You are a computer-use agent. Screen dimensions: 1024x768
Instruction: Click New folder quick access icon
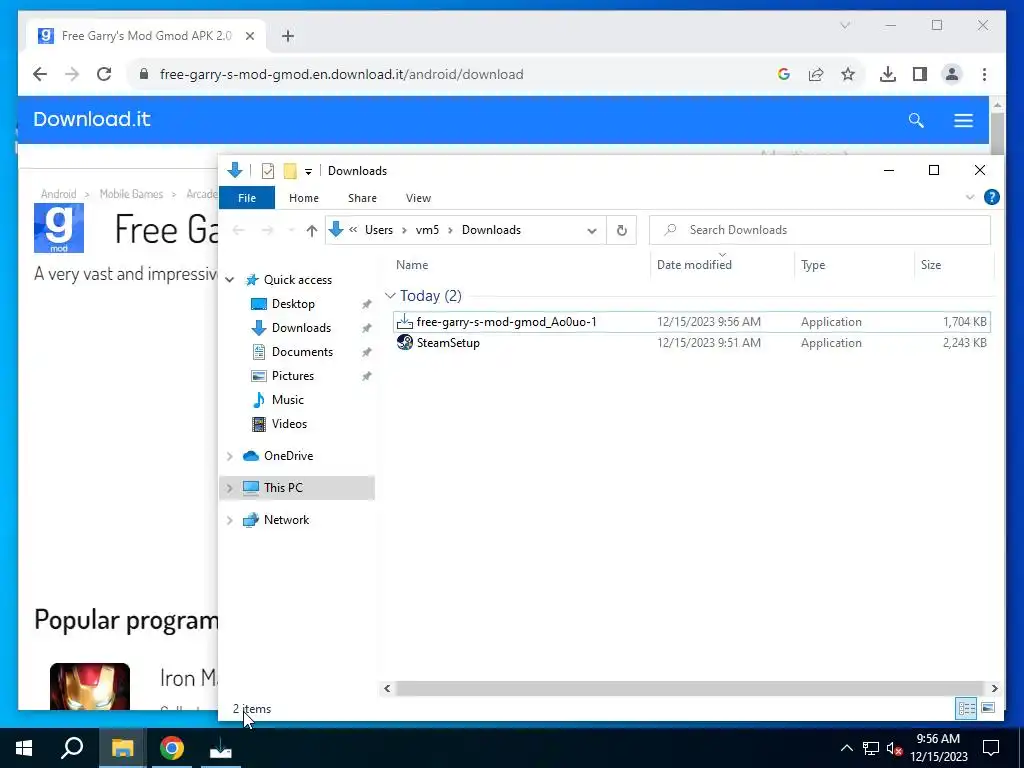(290, 171)
